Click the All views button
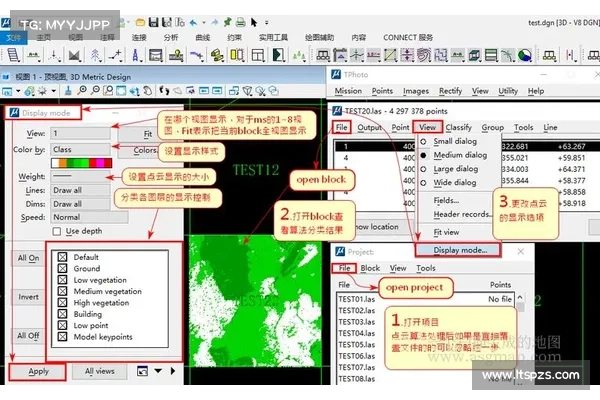 99,371
